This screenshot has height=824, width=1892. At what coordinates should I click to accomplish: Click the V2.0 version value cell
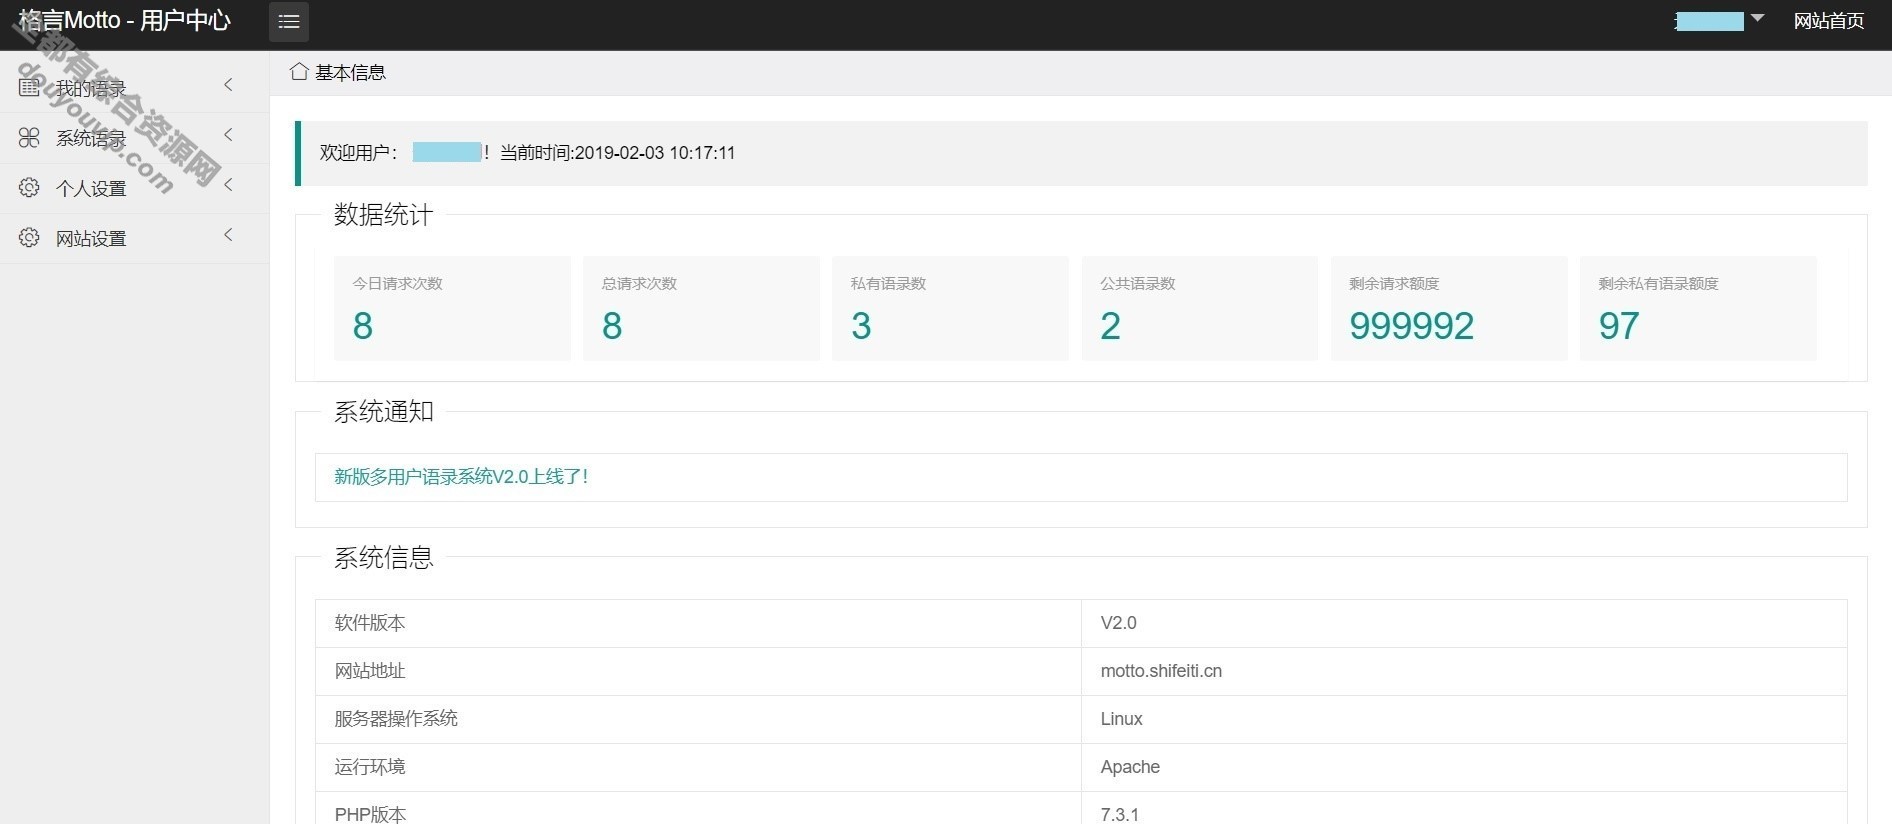coord(1464,623)
